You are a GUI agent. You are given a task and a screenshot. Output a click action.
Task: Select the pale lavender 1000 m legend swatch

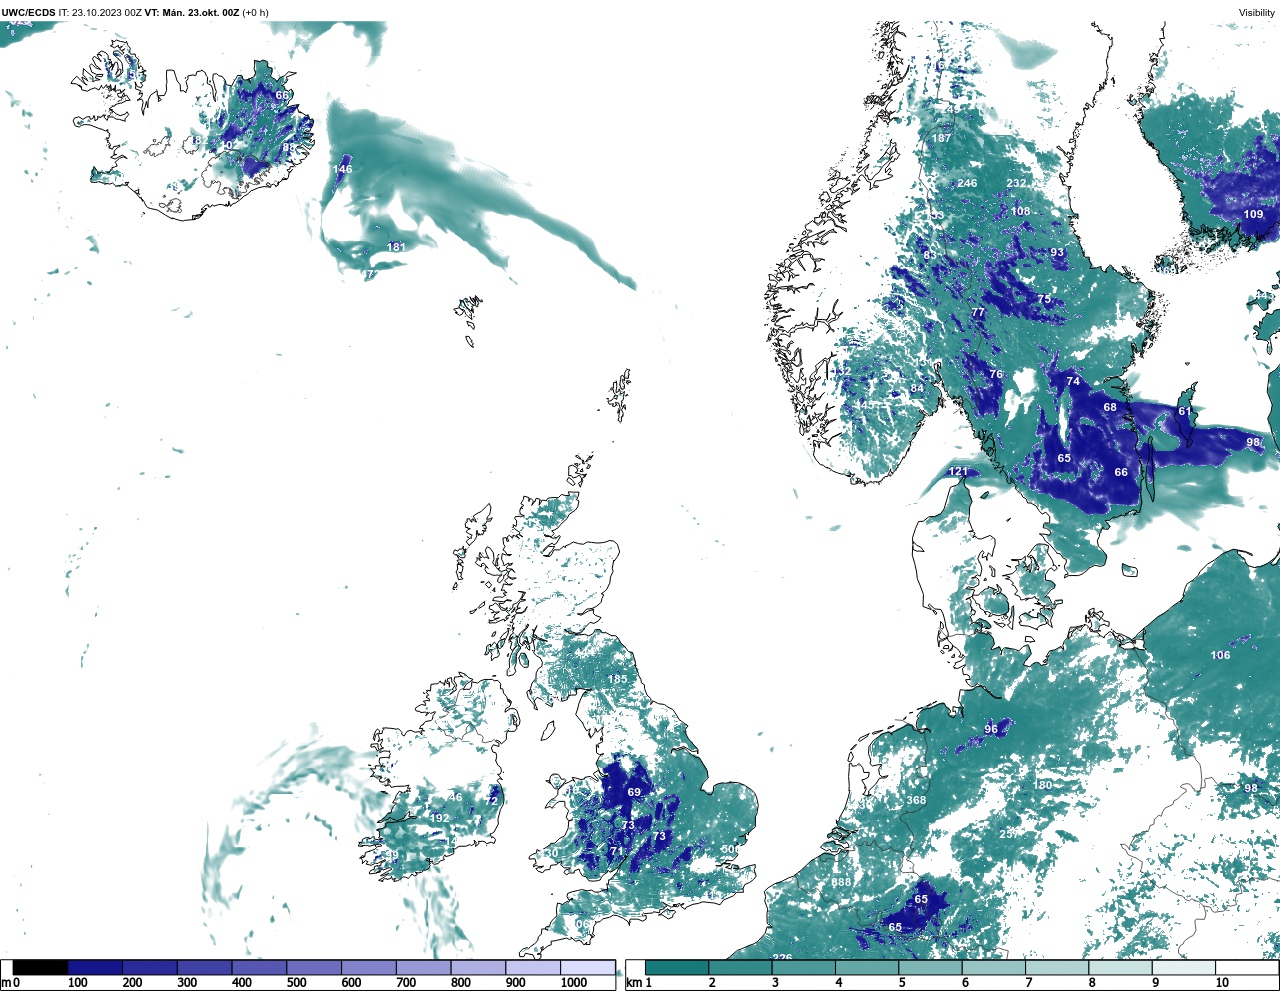pos(587,968)
